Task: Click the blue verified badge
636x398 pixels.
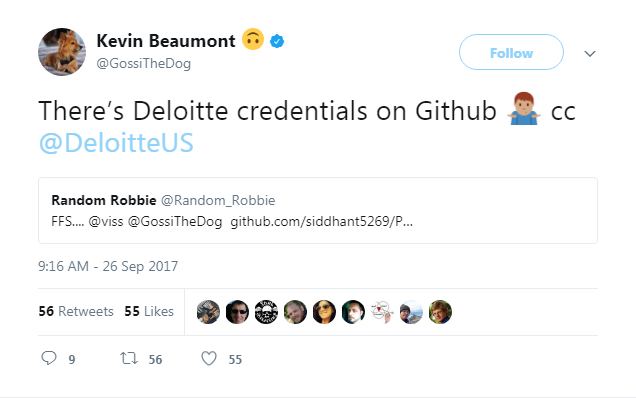Action: click(x=277, y=41)
